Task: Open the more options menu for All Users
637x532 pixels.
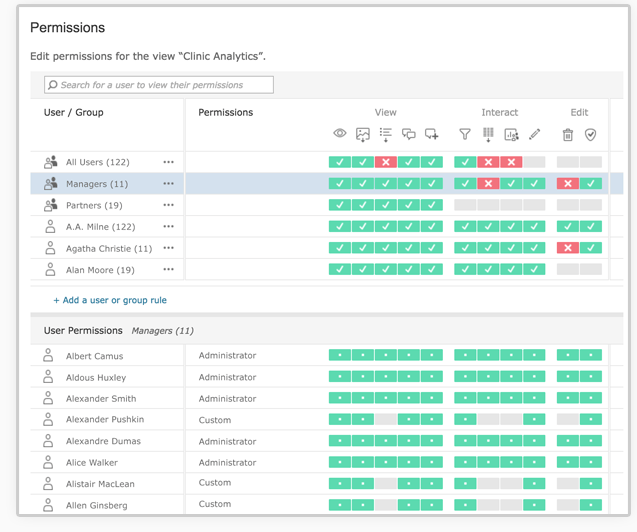Action: (168, 162)
